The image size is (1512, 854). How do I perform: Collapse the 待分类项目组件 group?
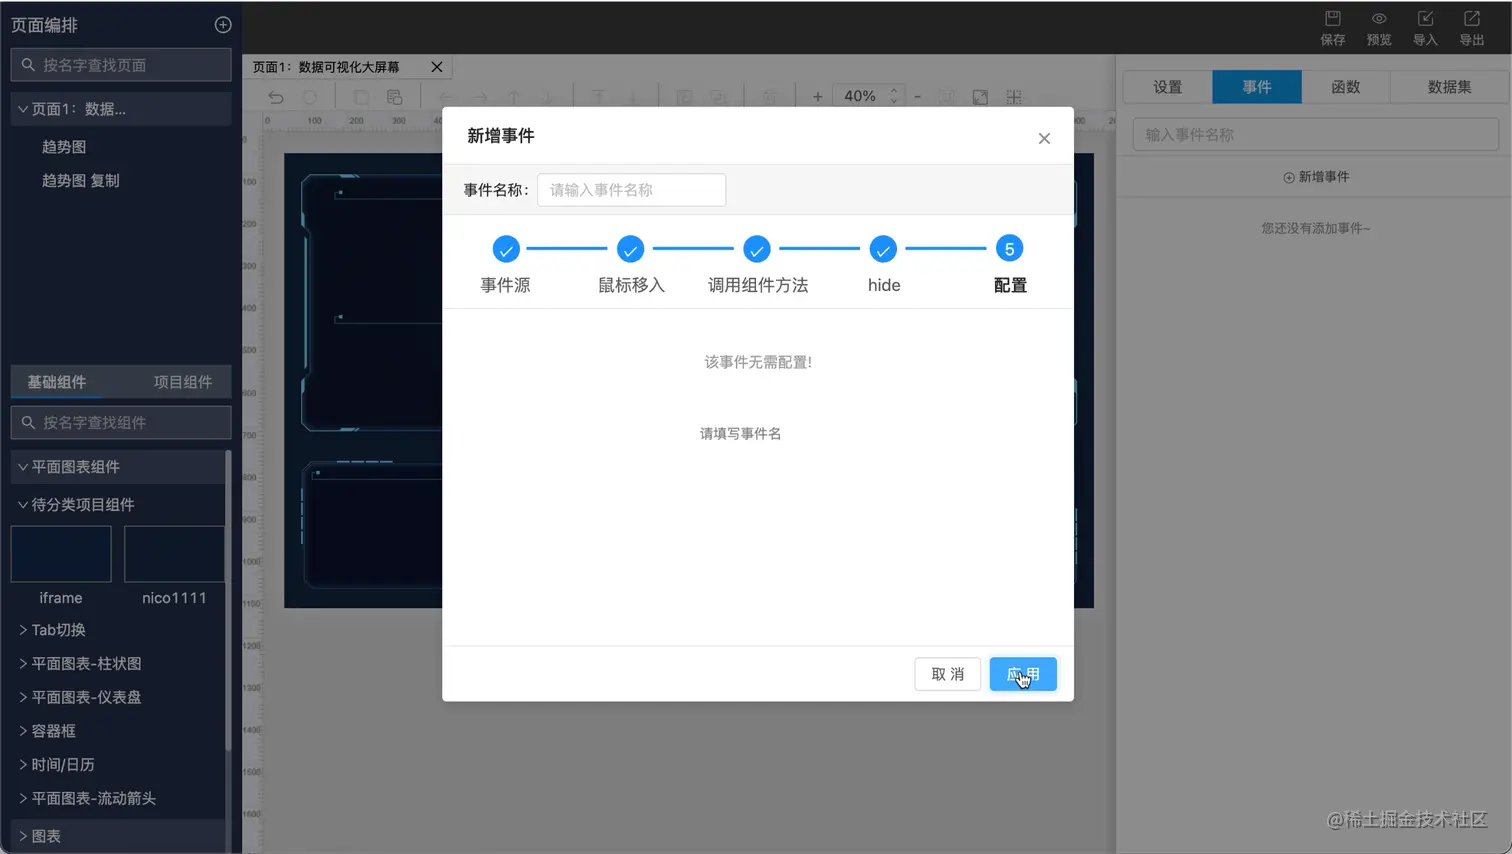point(23,505)
